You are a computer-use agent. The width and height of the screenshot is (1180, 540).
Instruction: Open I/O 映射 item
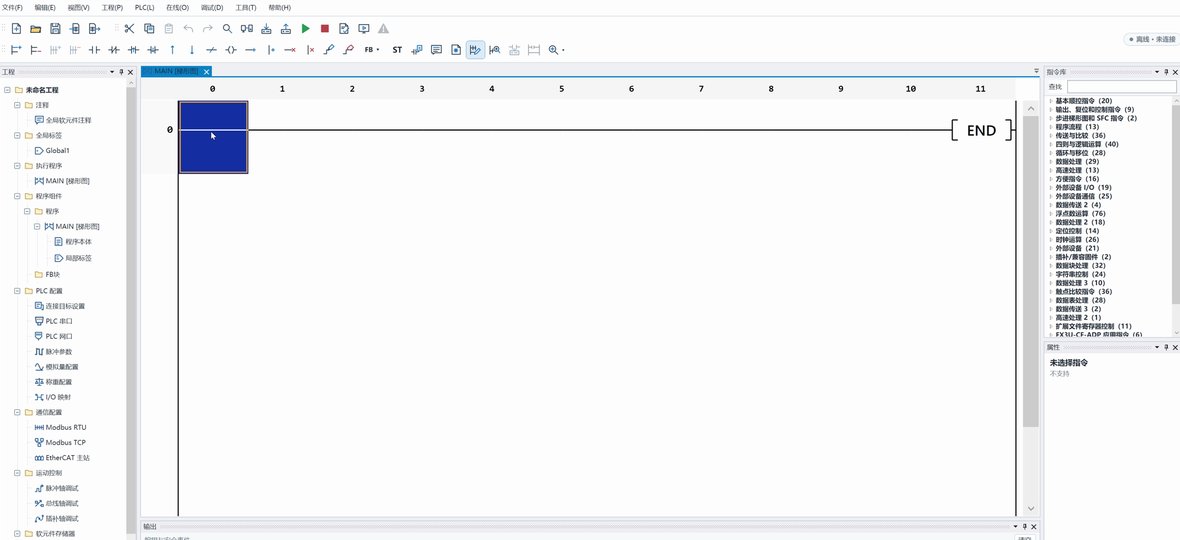(53, 397)
